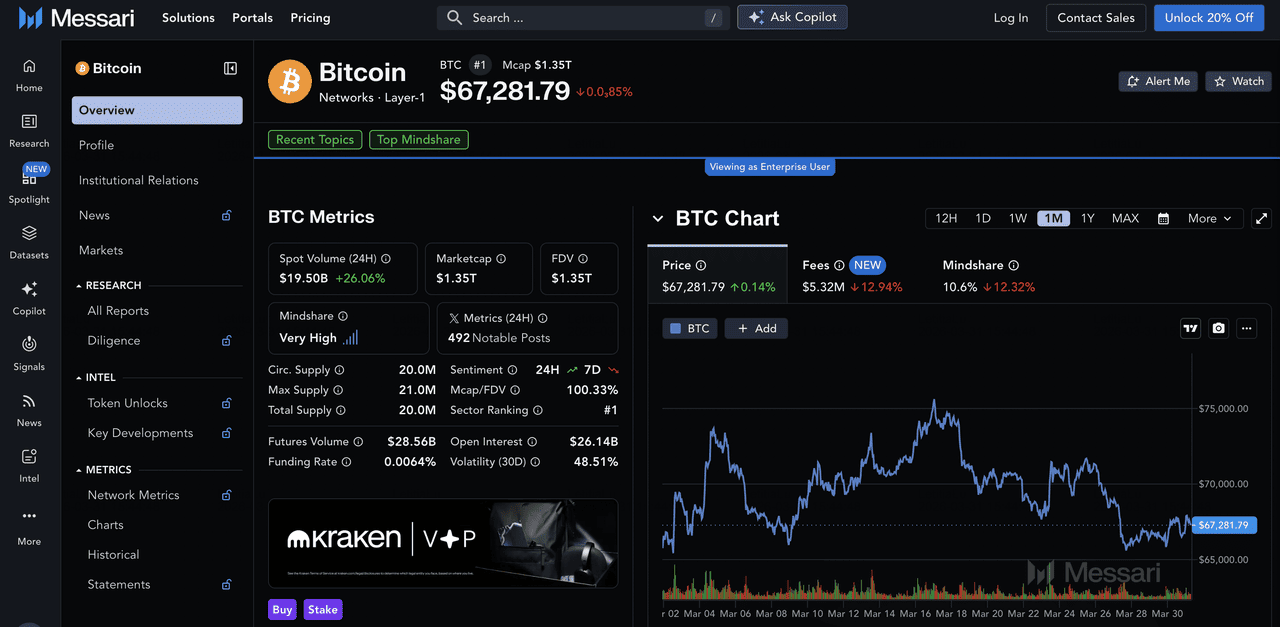Viewport: 1280px width, 627px height.
Task: Collapse the RESEARCH sidebar group
Action: coord(79,286)
